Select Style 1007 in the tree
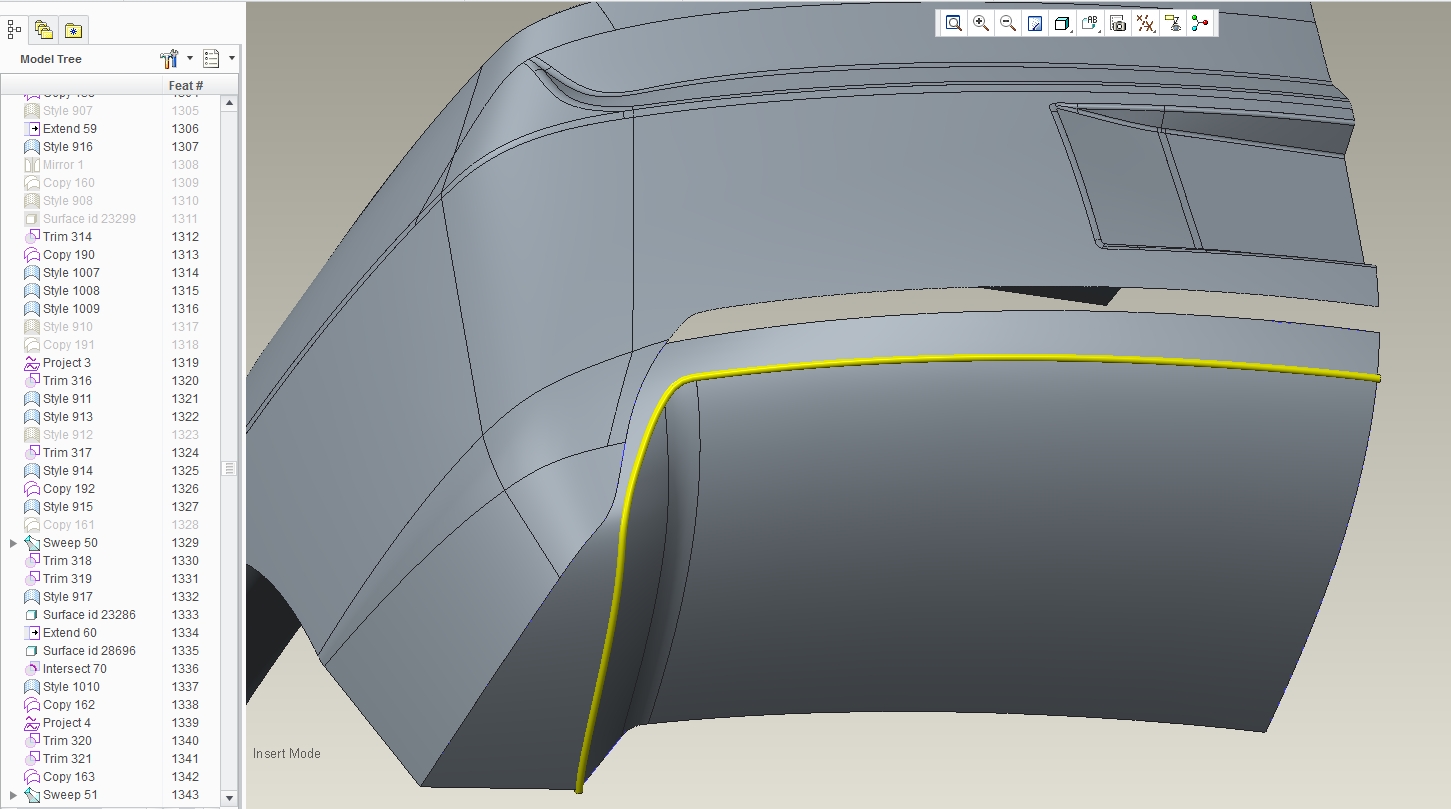 (71, 273)
